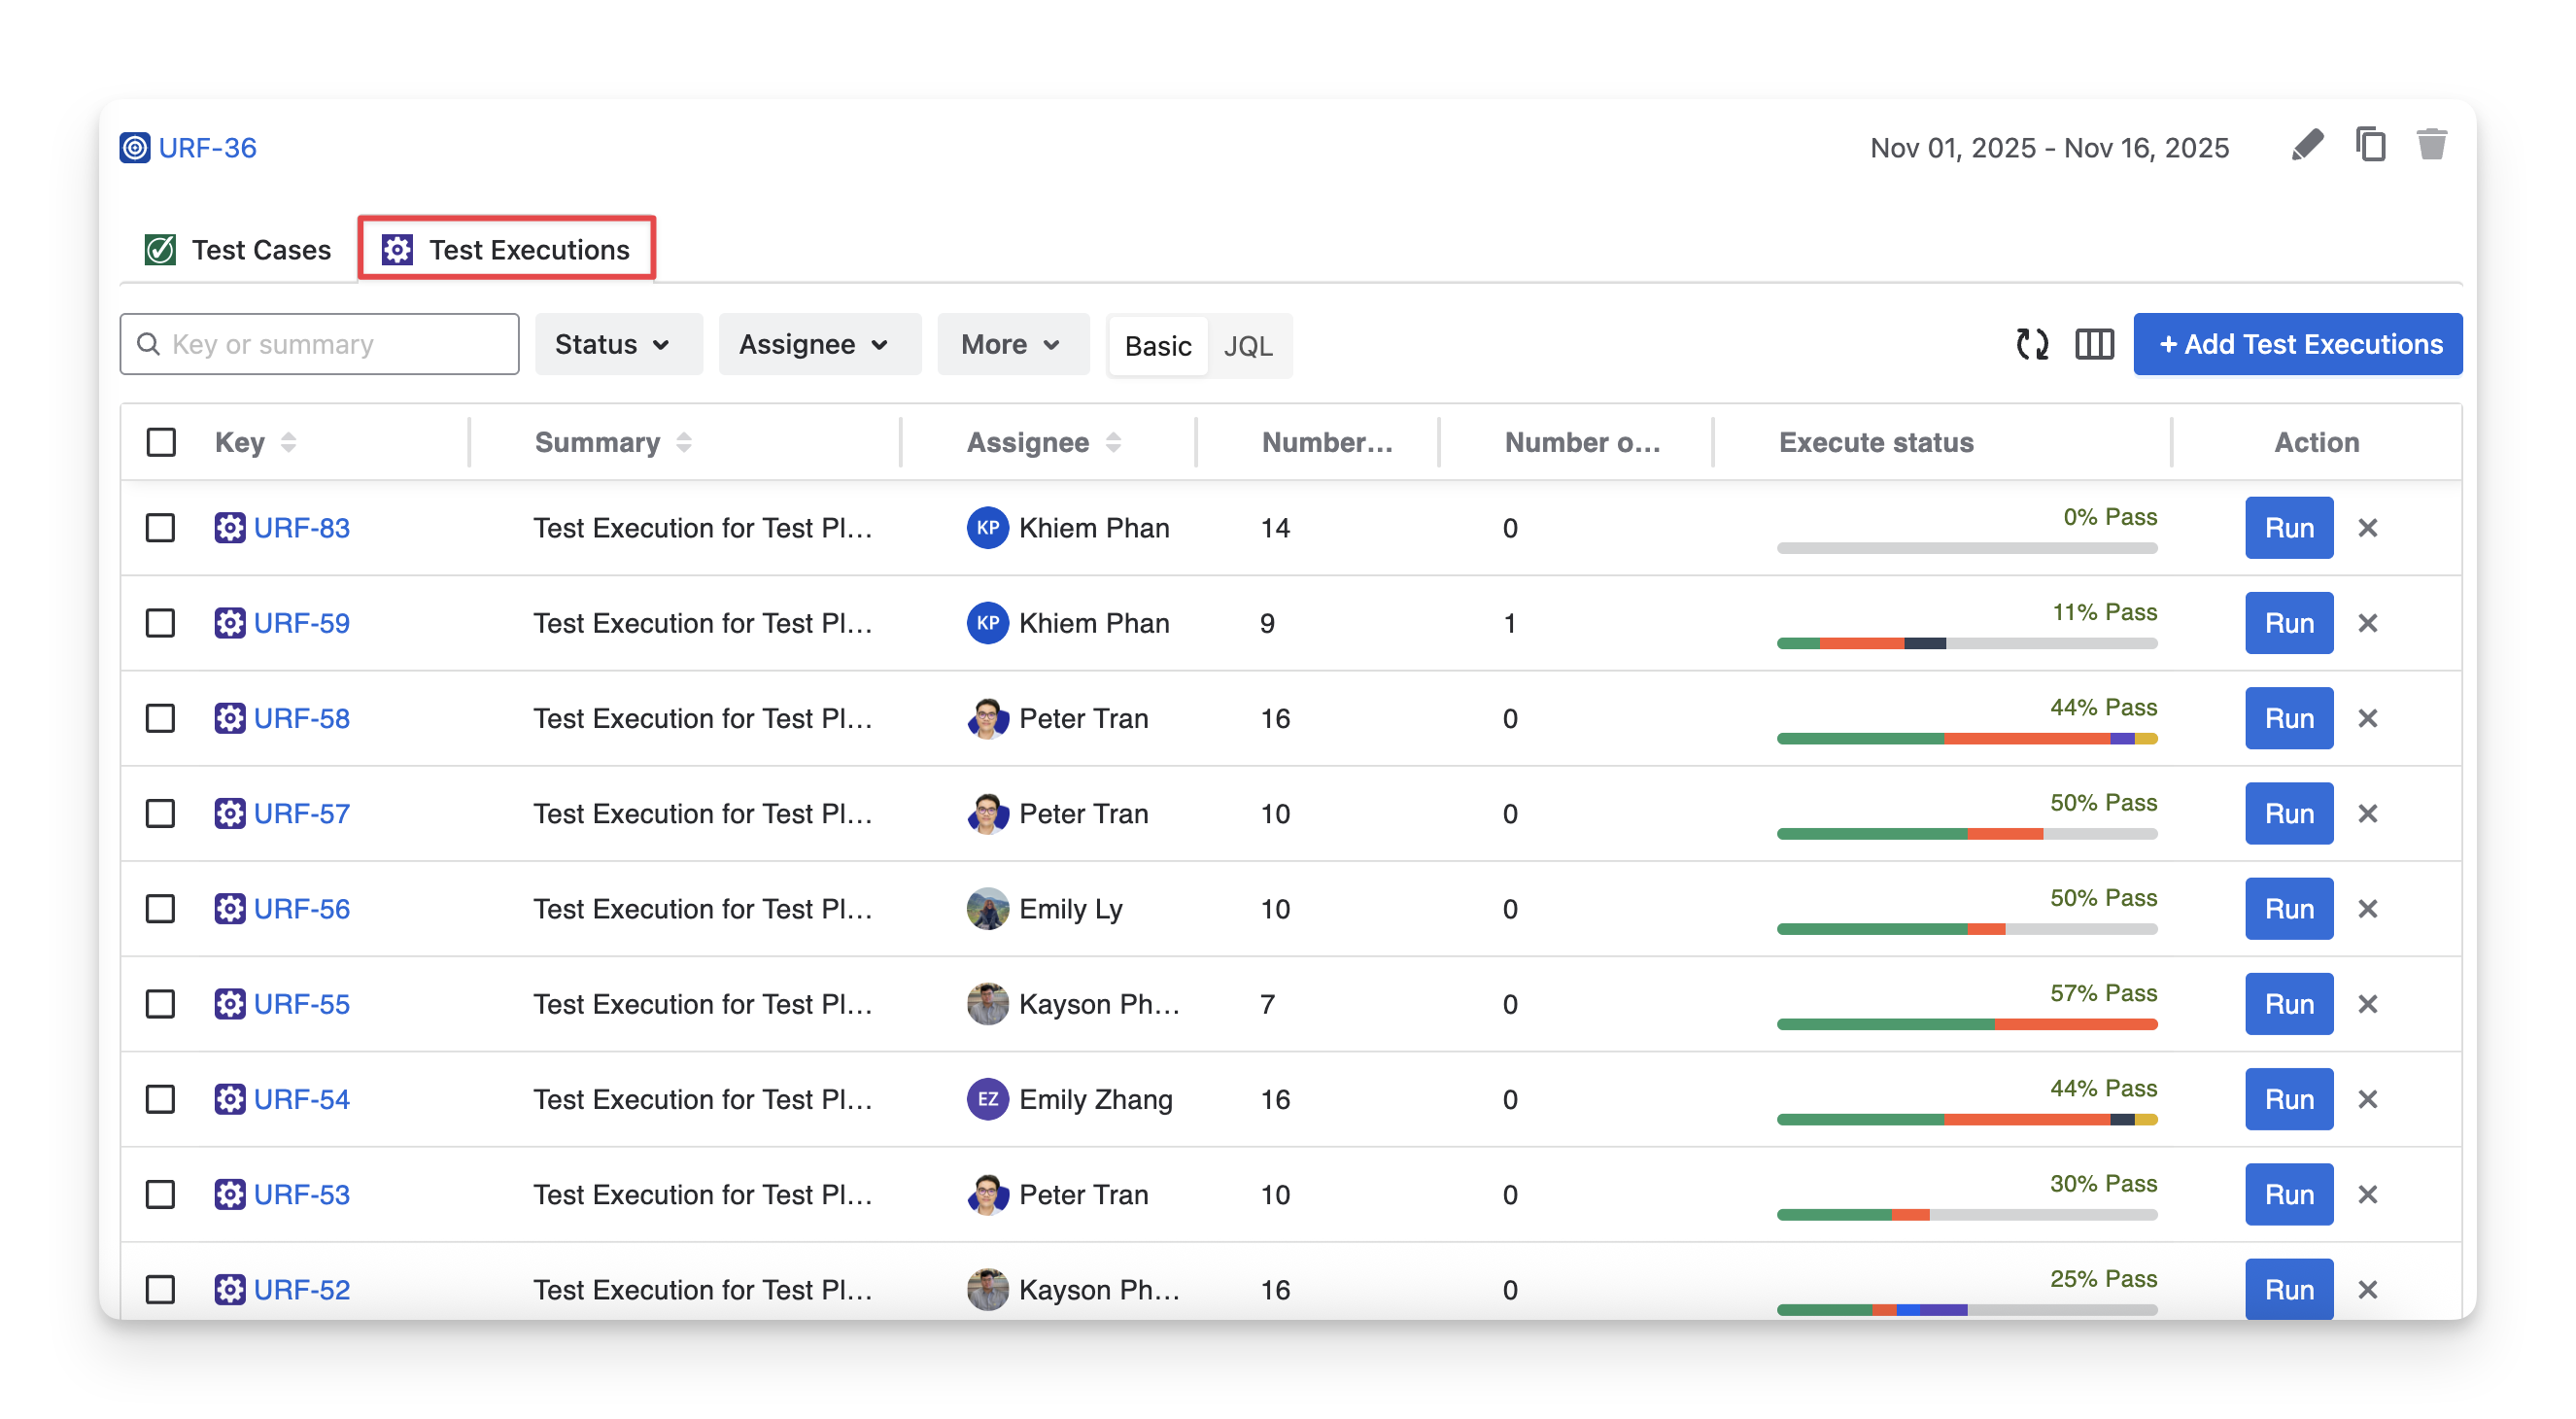Open the column settings icon
The image size is (2576, 1419).
pyautogui.click(x=2094, y=345)
